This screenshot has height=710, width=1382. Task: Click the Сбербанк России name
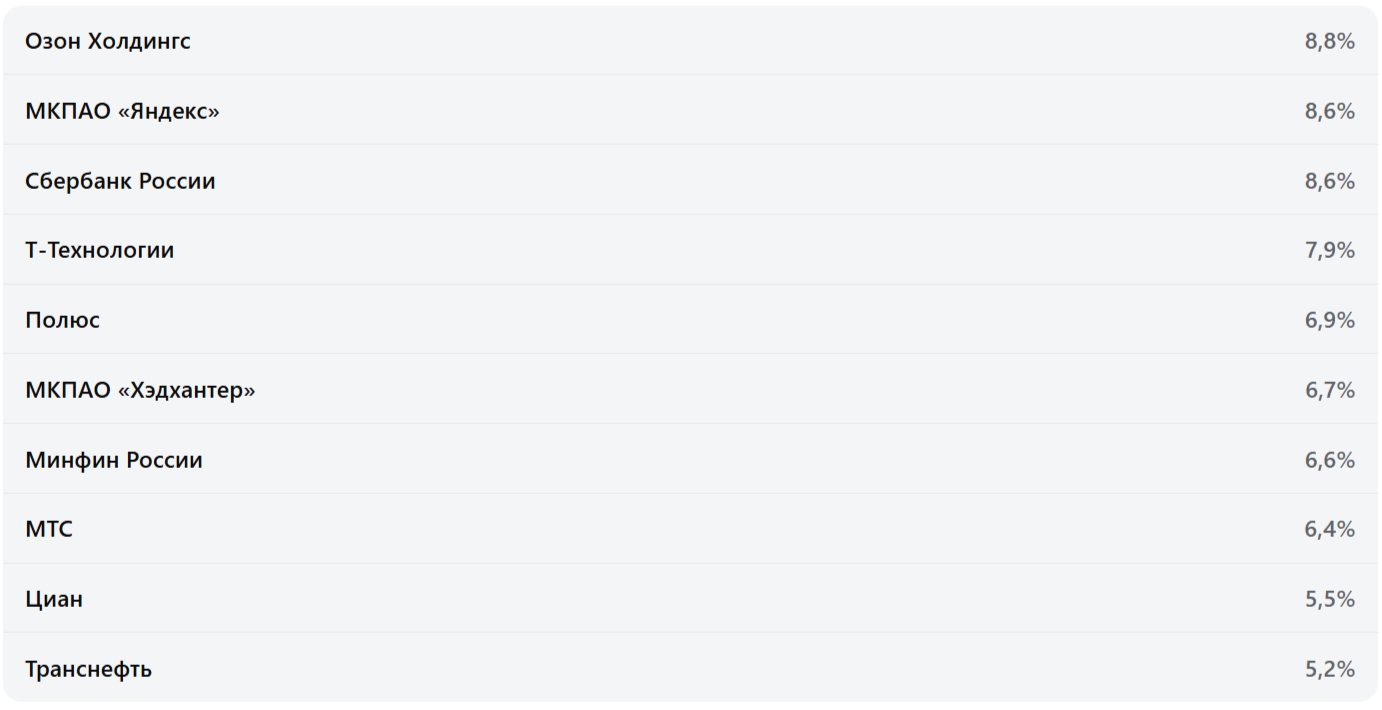120,181
